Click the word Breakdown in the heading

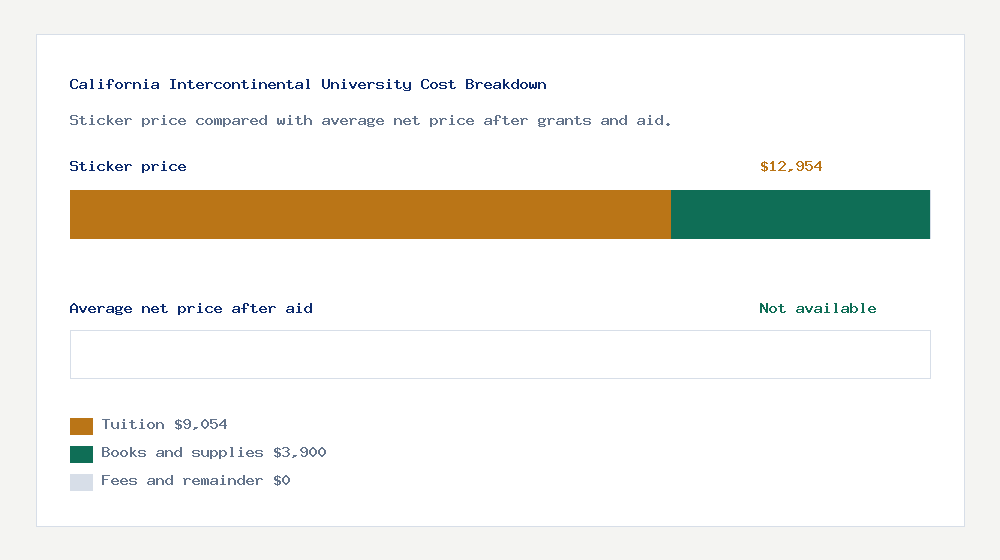click(506, 84)
